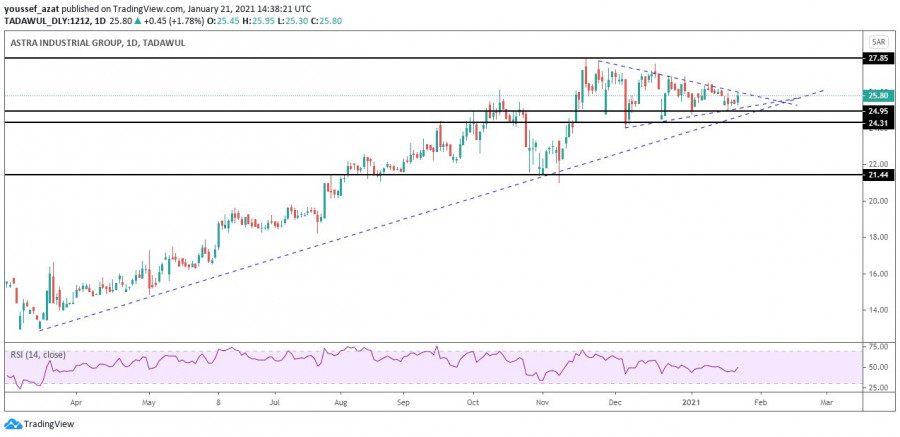900x437 pixels.
Task: Click the 16.00 value on price axis
Action: click(878, 274)
